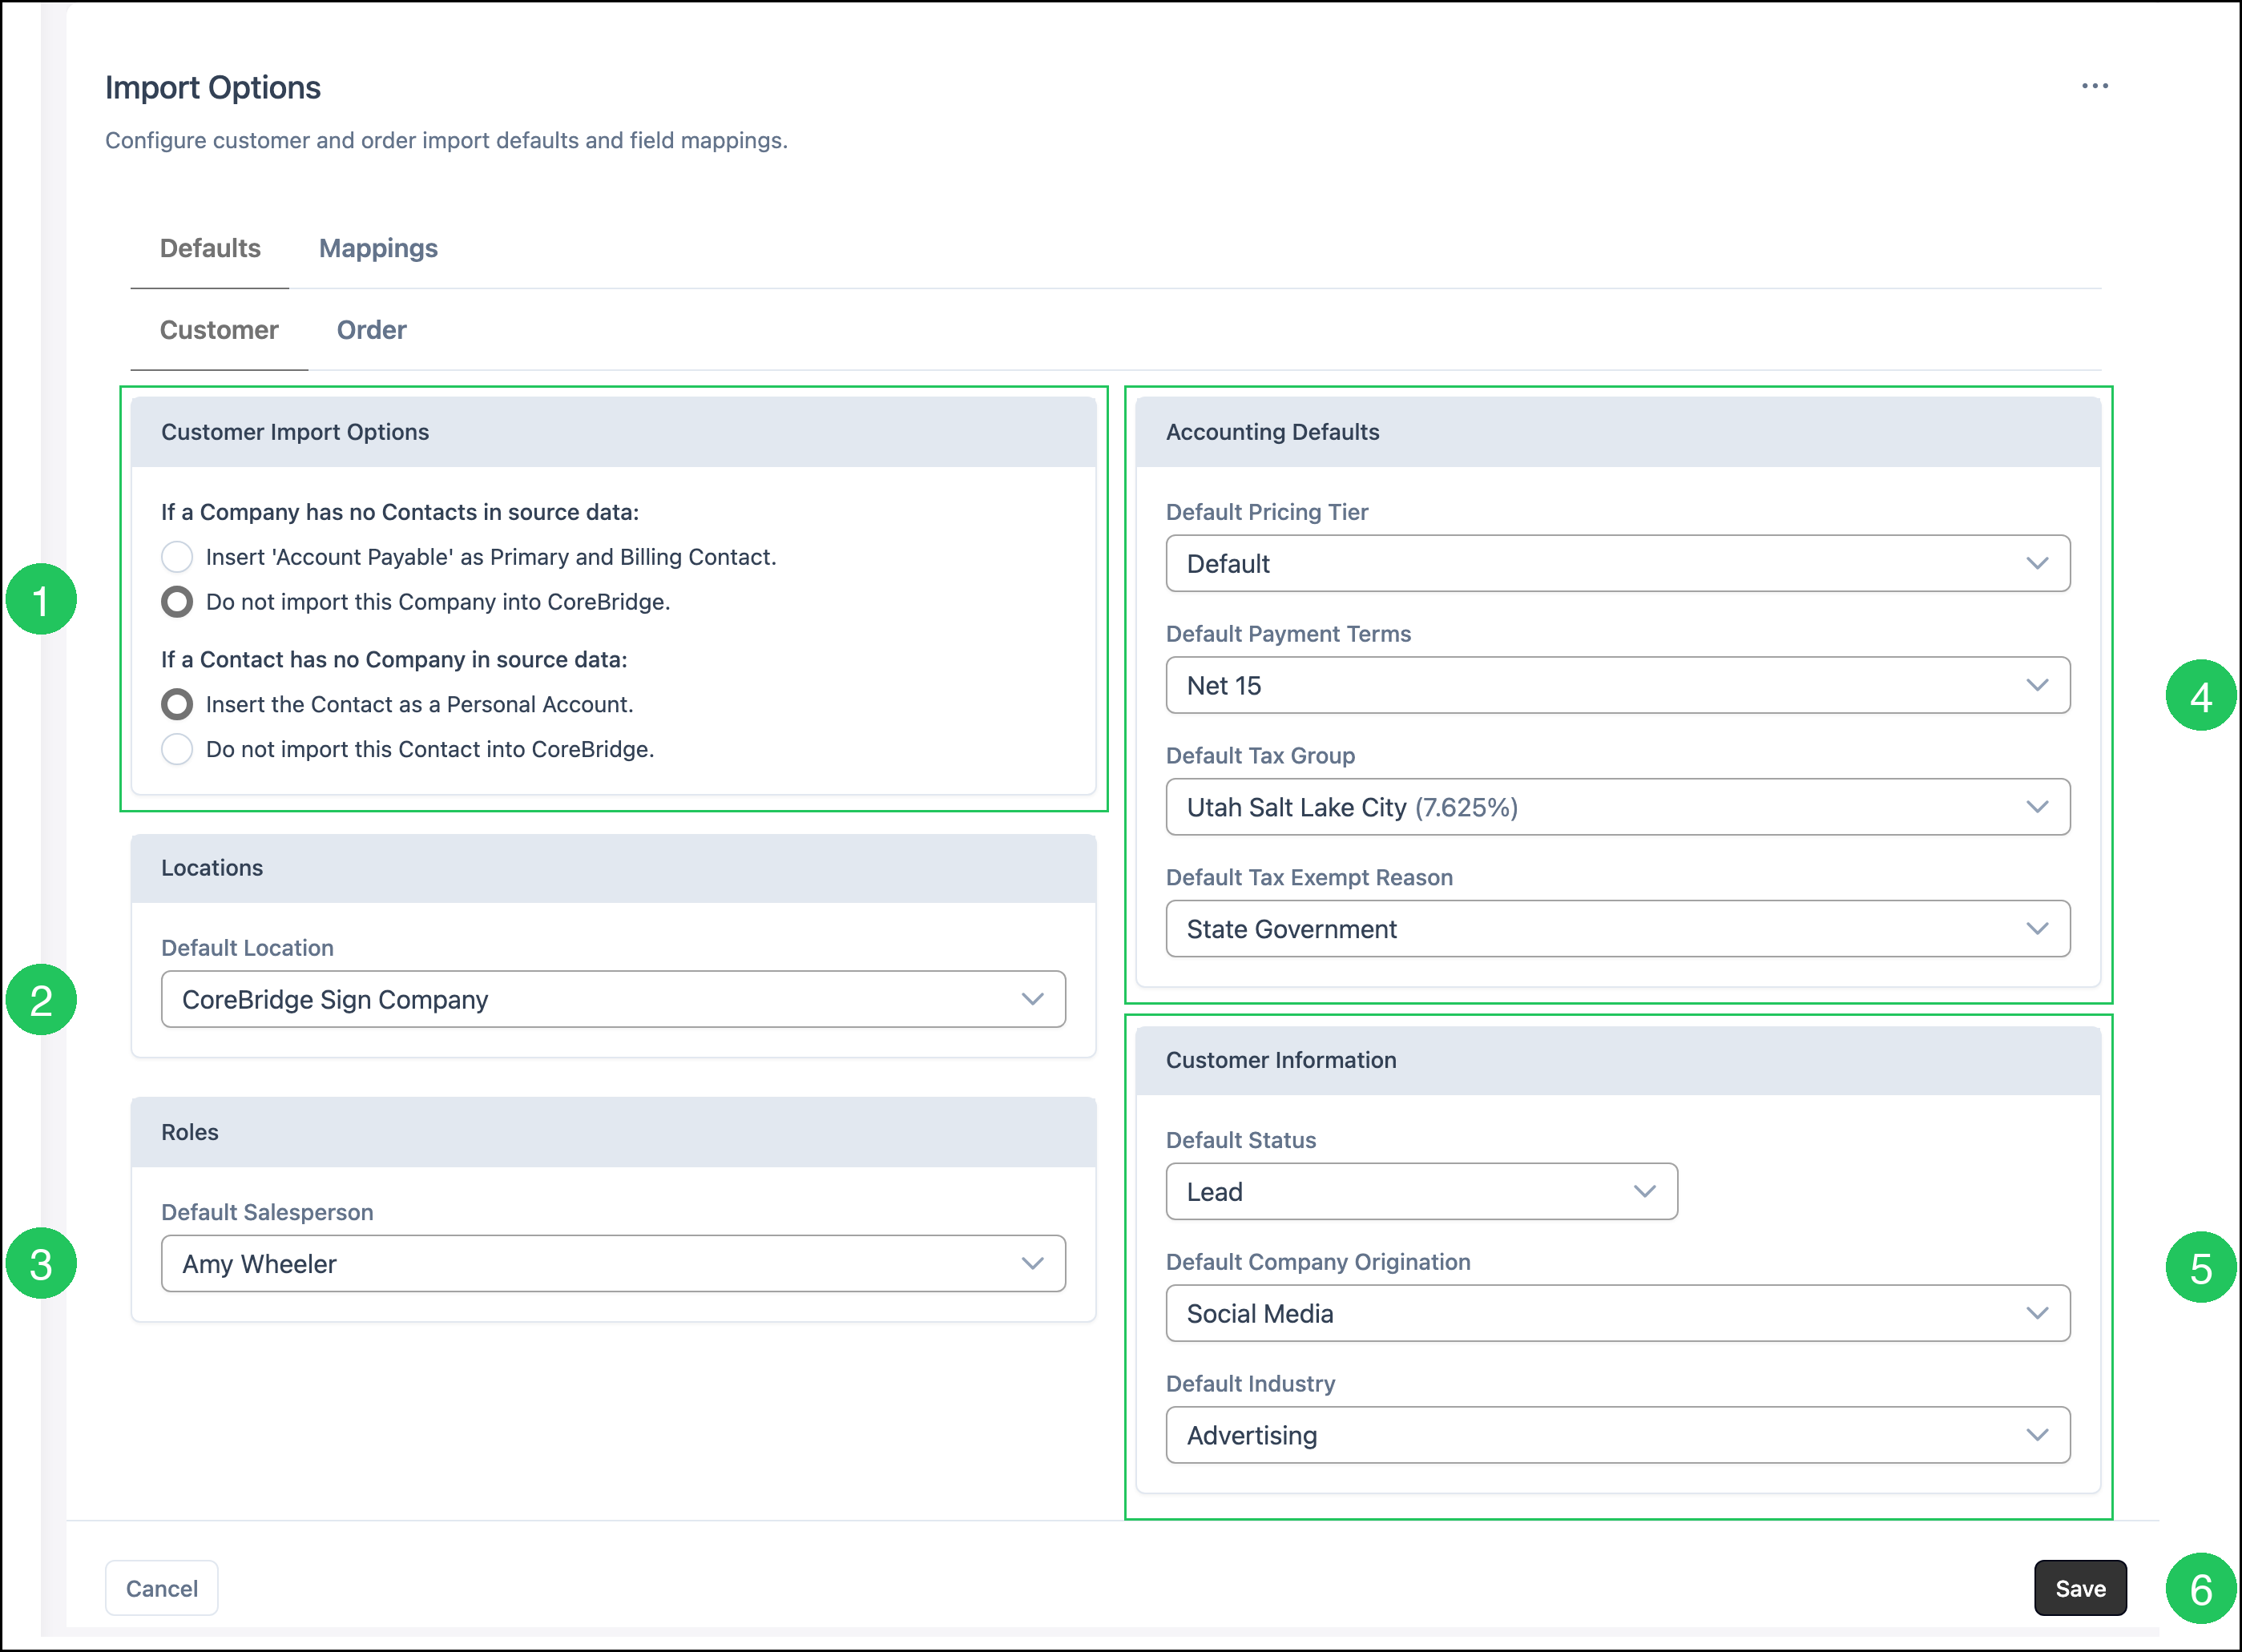Screen dimensions: 2242x1652
Task: Click the 'Default Payment Terms' field label
Action: pos(1288,634)
